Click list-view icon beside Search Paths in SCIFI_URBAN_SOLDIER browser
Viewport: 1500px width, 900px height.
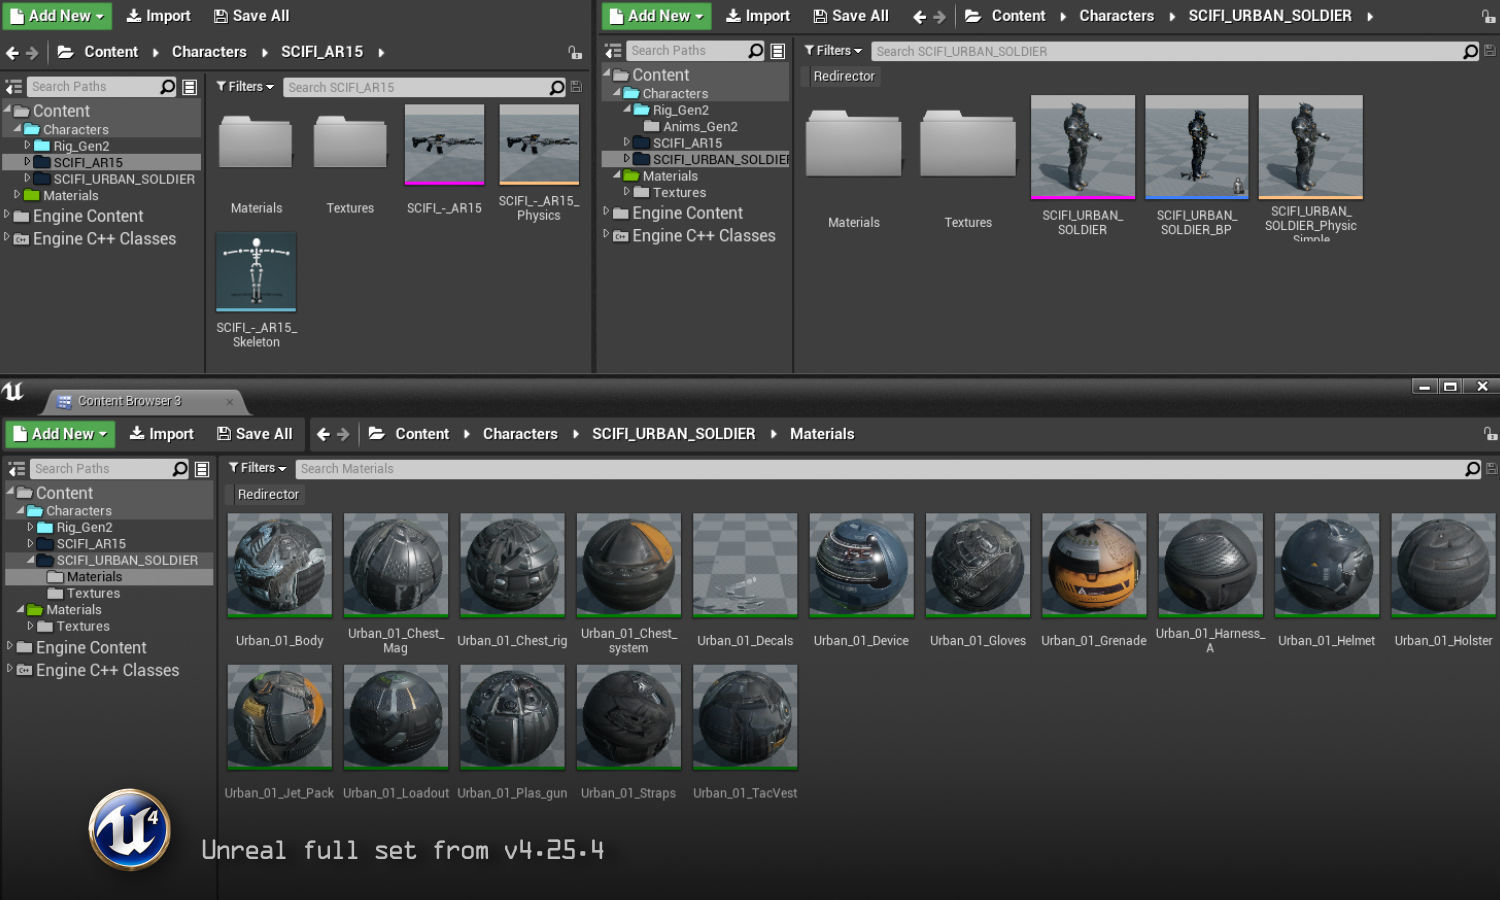[777, 51]
